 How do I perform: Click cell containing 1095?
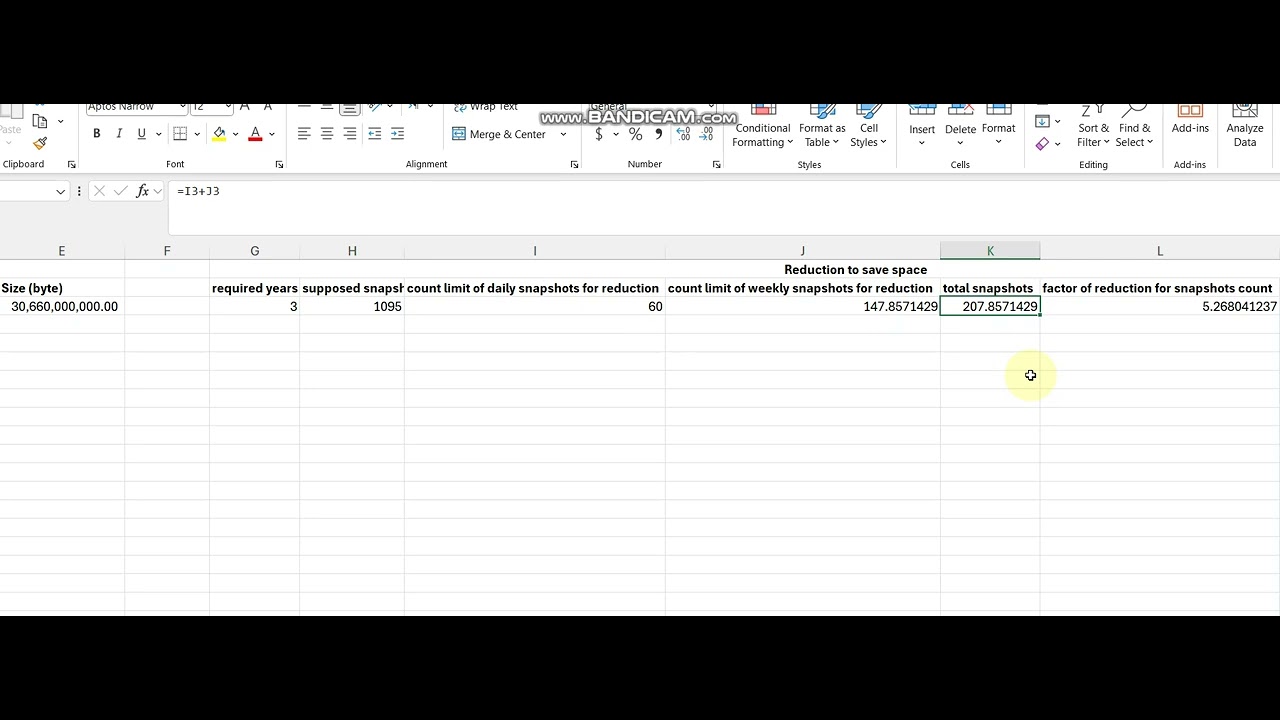[352, 307]
